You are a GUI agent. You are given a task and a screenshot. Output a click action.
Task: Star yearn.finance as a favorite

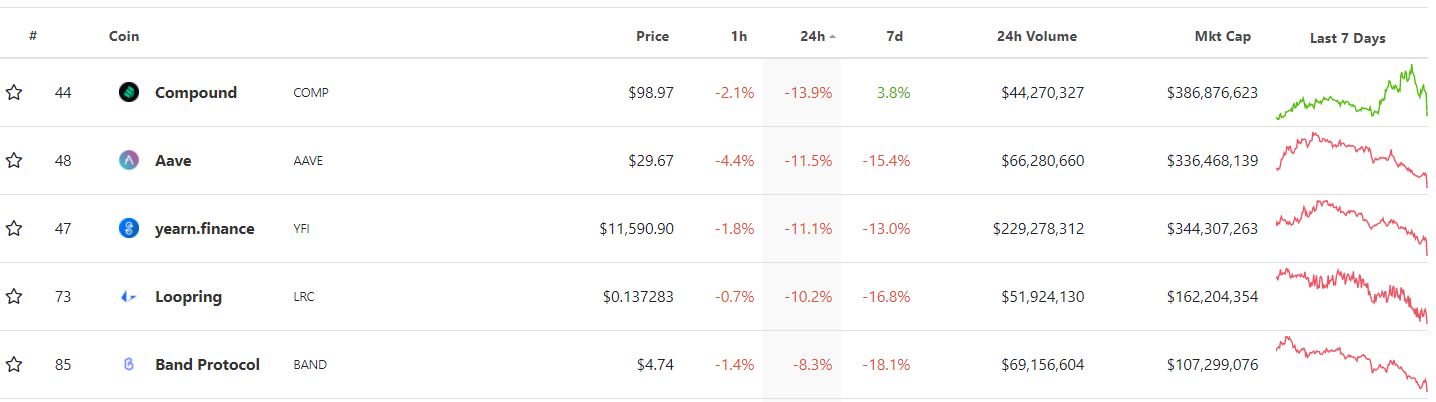(14, 229)
